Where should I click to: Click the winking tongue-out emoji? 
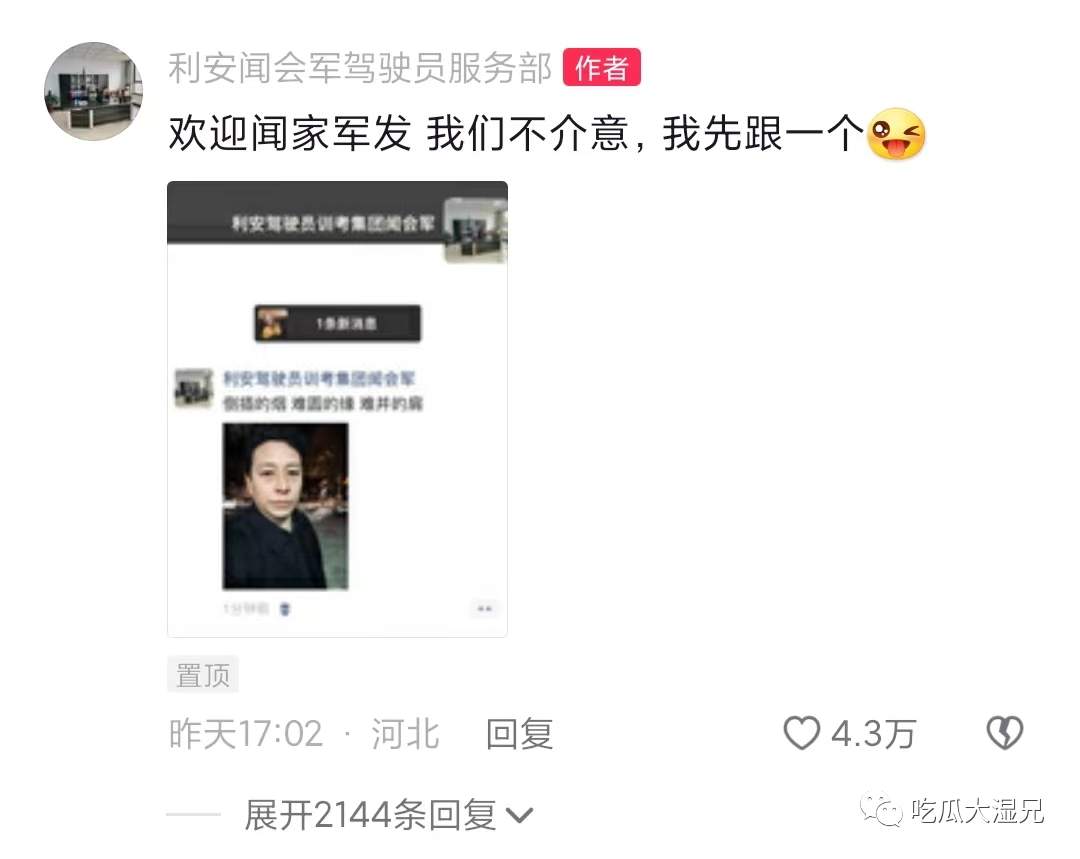point(895,134)
